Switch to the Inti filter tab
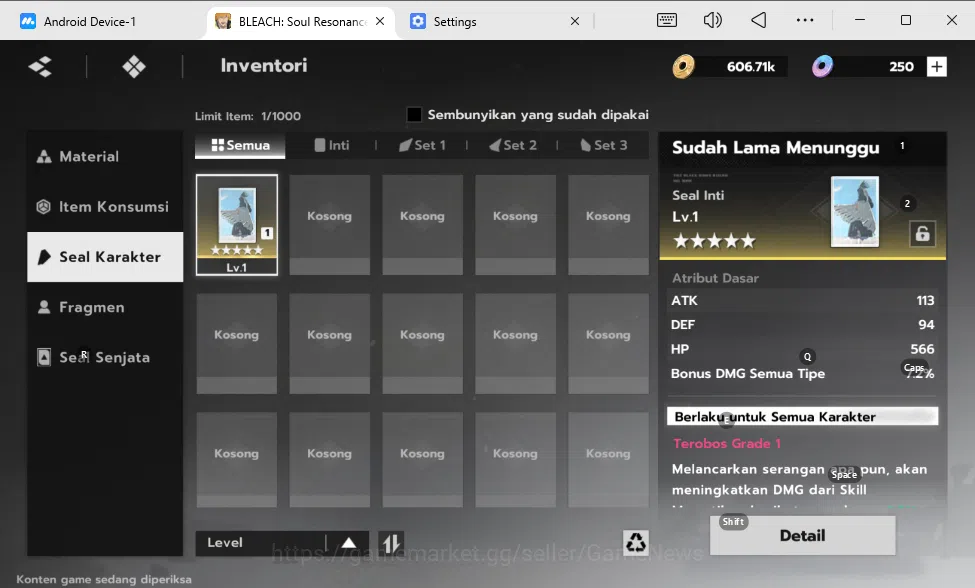The width and height of the screenshot is (975, 588). [331, 145]
